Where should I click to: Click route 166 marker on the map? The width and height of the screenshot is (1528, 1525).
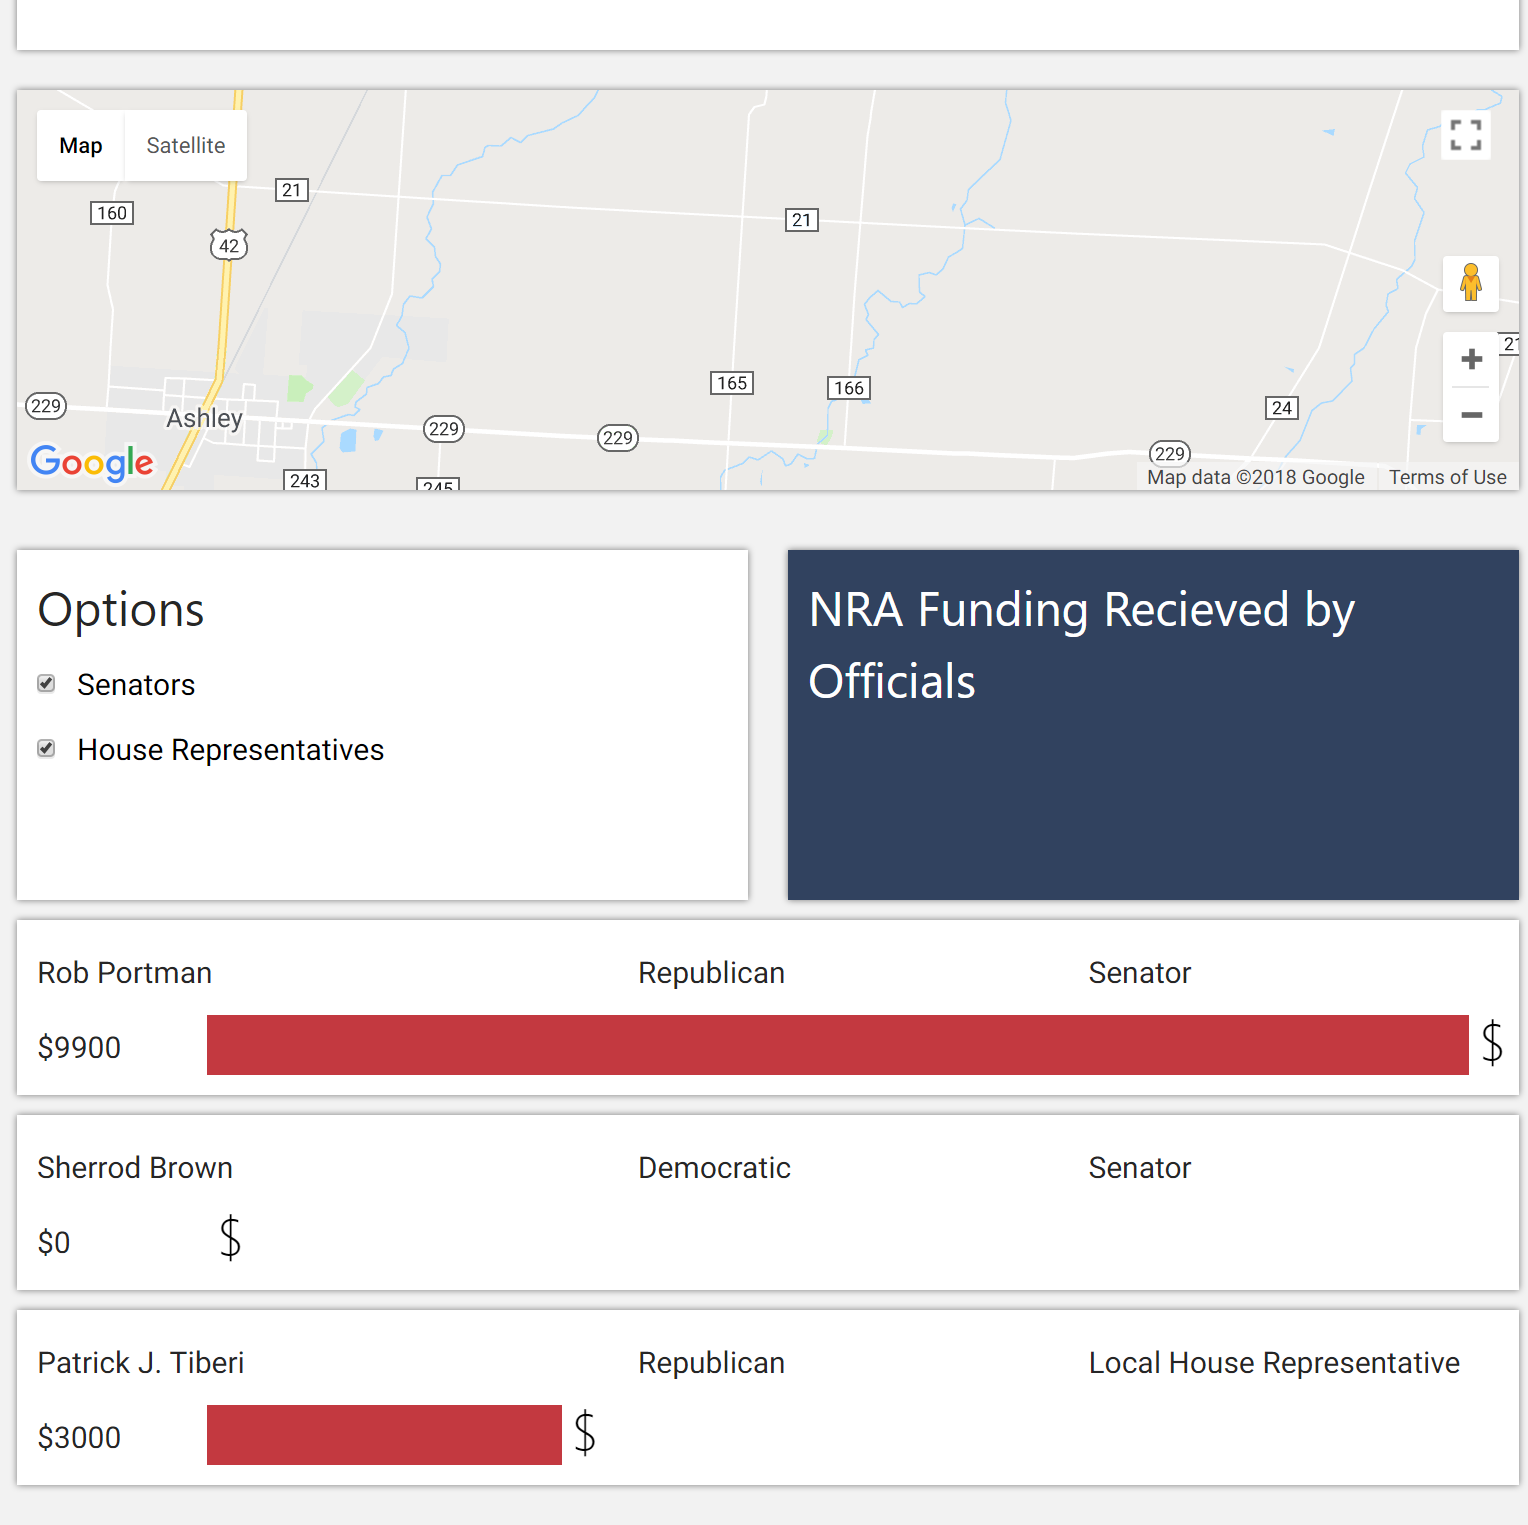coord(849,388)
